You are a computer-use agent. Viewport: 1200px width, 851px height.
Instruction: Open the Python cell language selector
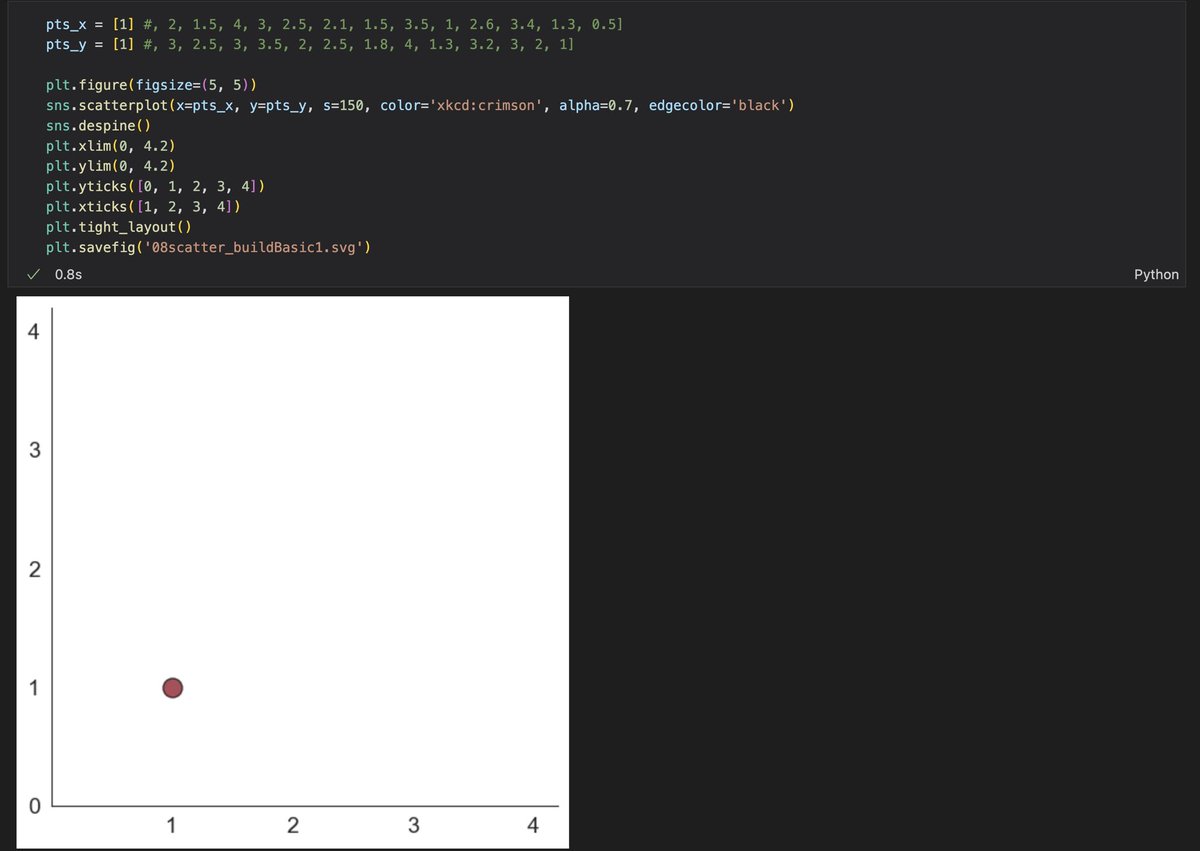coord(1156,274)
